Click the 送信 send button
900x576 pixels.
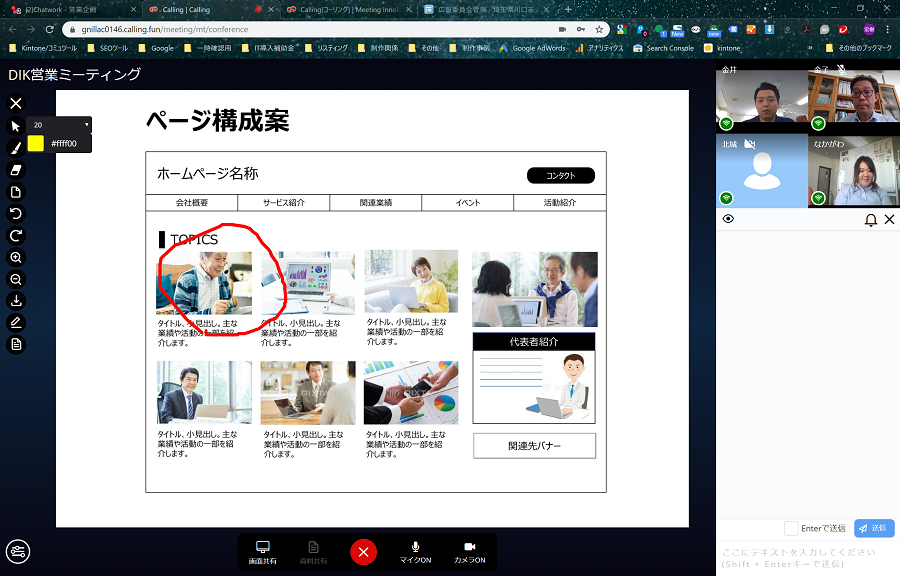[x=874, y=528]
